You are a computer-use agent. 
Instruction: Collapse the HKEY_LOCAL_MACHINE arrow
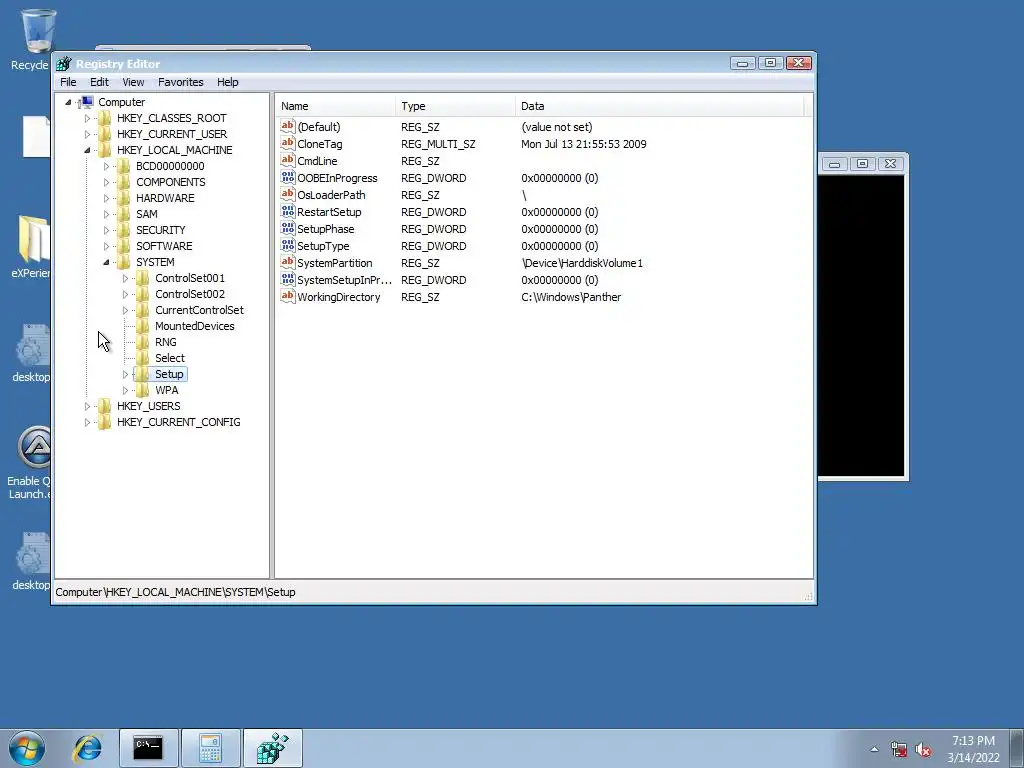tap(88, 150)
